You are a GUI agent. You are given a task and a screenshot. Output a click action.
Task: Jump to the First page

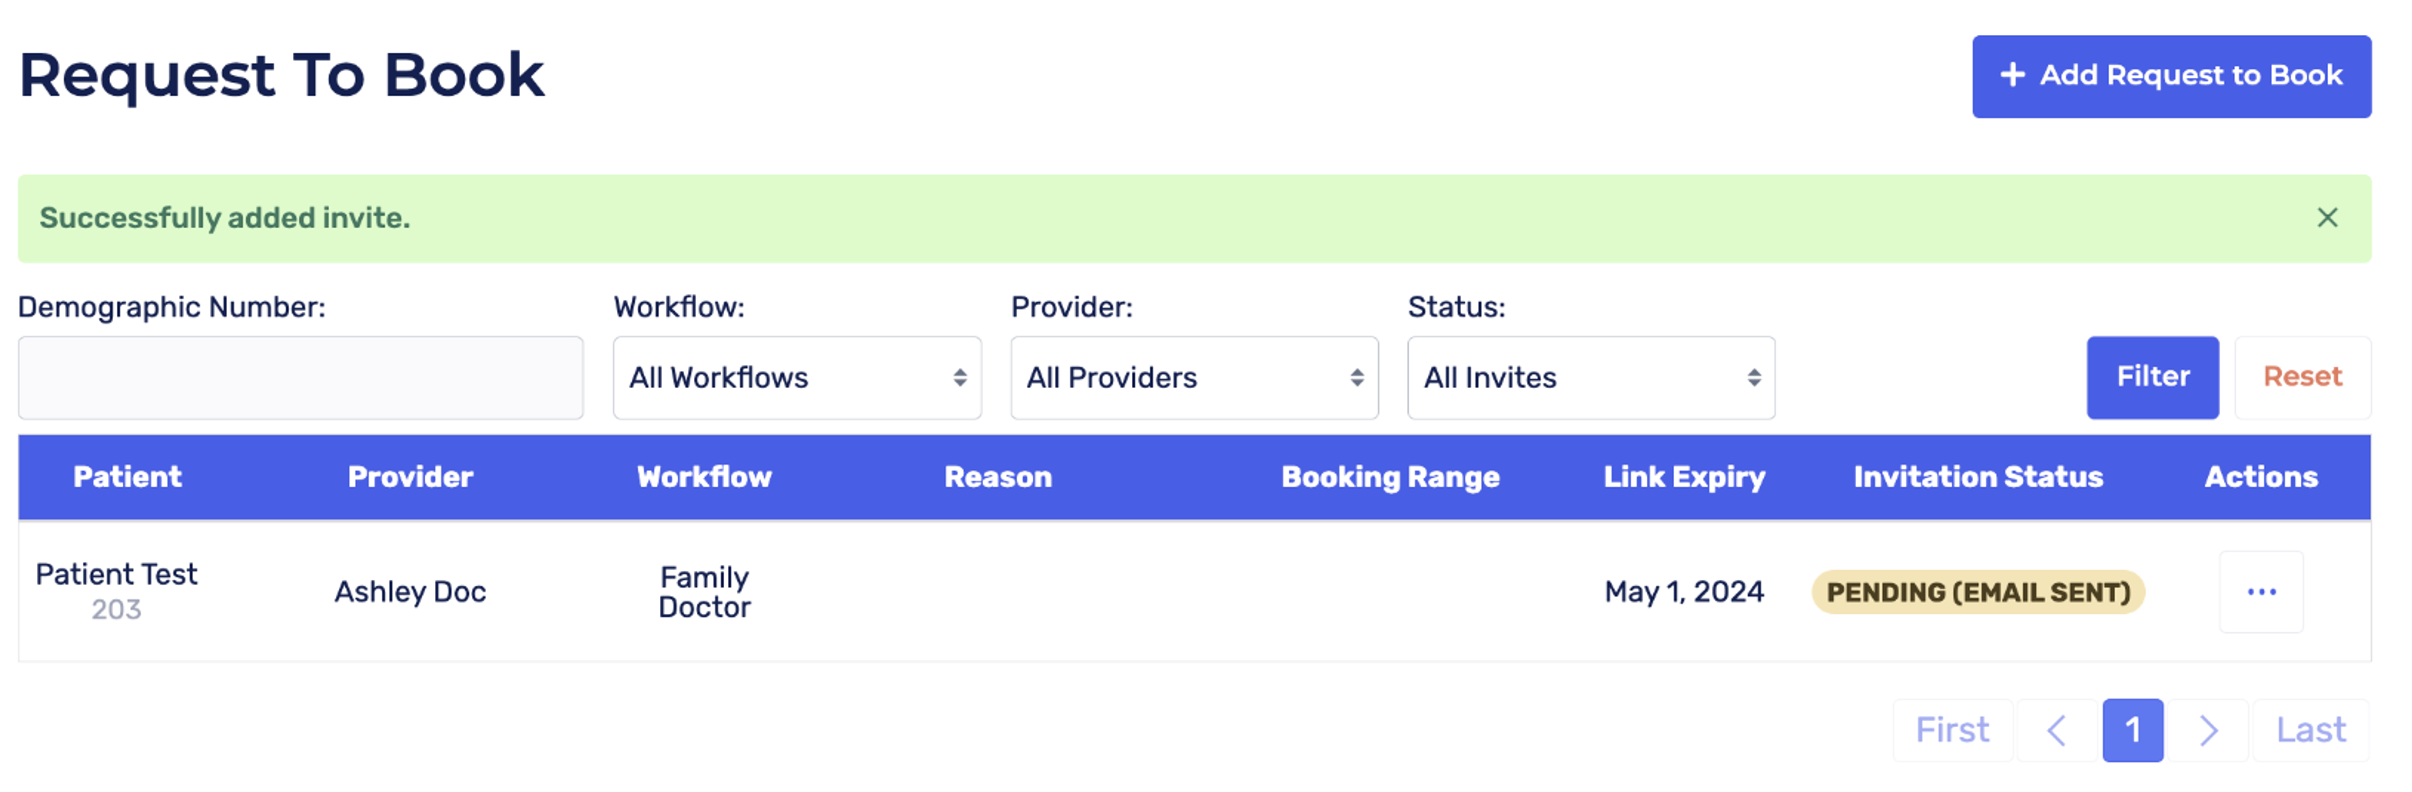[x=1952, y=731]
